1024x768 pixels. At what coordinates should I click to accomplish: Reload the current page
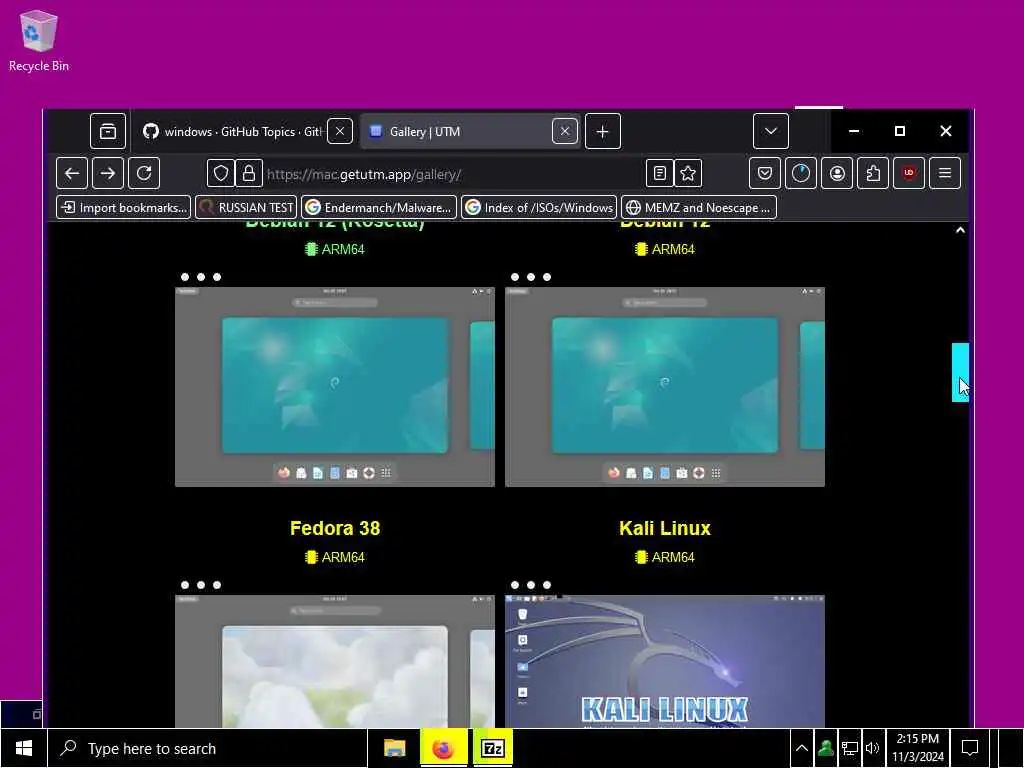[x=144, y=173]
